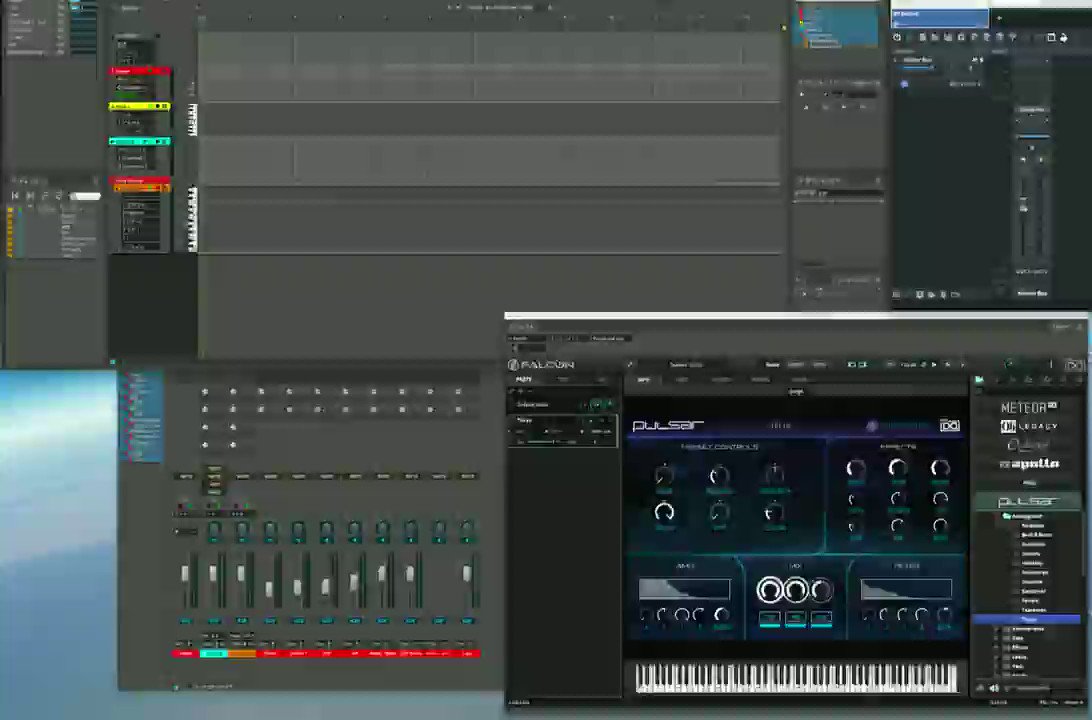Click the first large LFO knob in Pulsar
This screenshot has height=720, width=1092.
(x=770, y=590)
